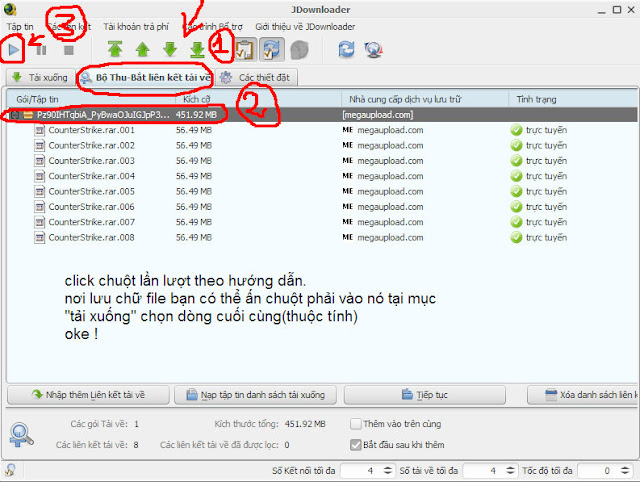
Task: Click 56.49 MB size of CounterStrike.rar.007
Action: [x=194, y=222]
